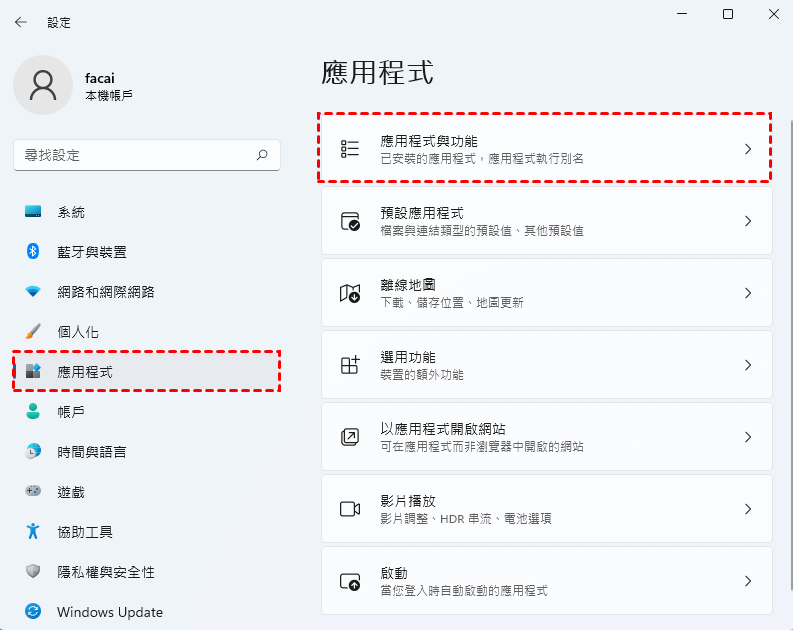Expand 應用程式與功能 using its chevron arrow
This screenshot has height=630, width=793.
(x=747, y=149)
